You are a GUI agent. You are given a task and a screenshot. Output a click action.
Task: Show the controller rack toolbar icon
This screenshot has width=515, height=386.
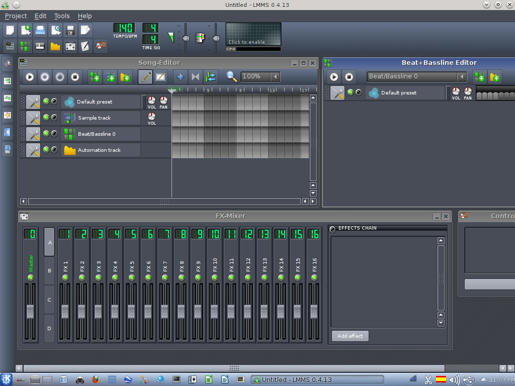click(101, 46)
